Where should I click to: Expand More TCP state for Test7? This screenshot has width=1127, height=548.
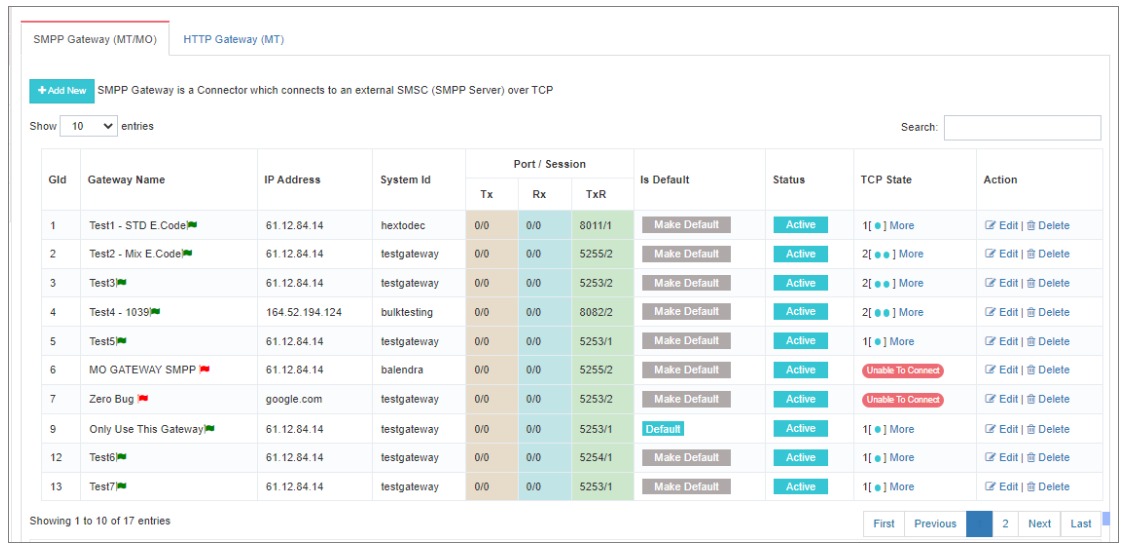point(902,487)
